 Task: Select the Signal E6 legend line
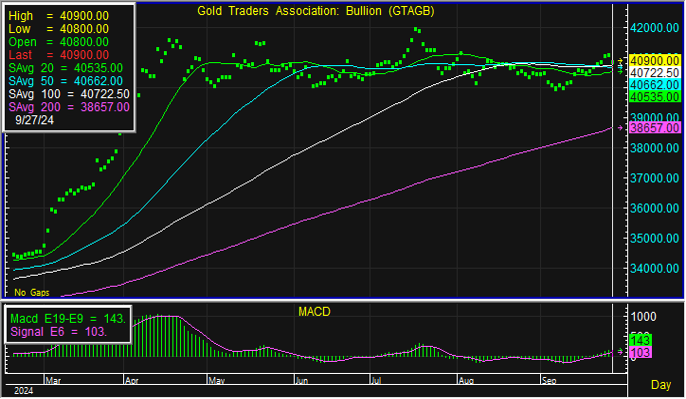(58, 332)
